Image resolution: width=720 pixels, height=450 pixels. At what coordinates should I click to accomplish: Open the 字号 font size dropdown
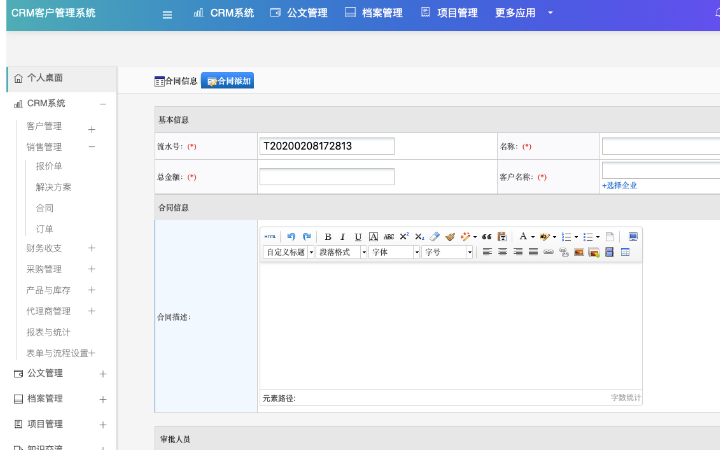(447, 252)
